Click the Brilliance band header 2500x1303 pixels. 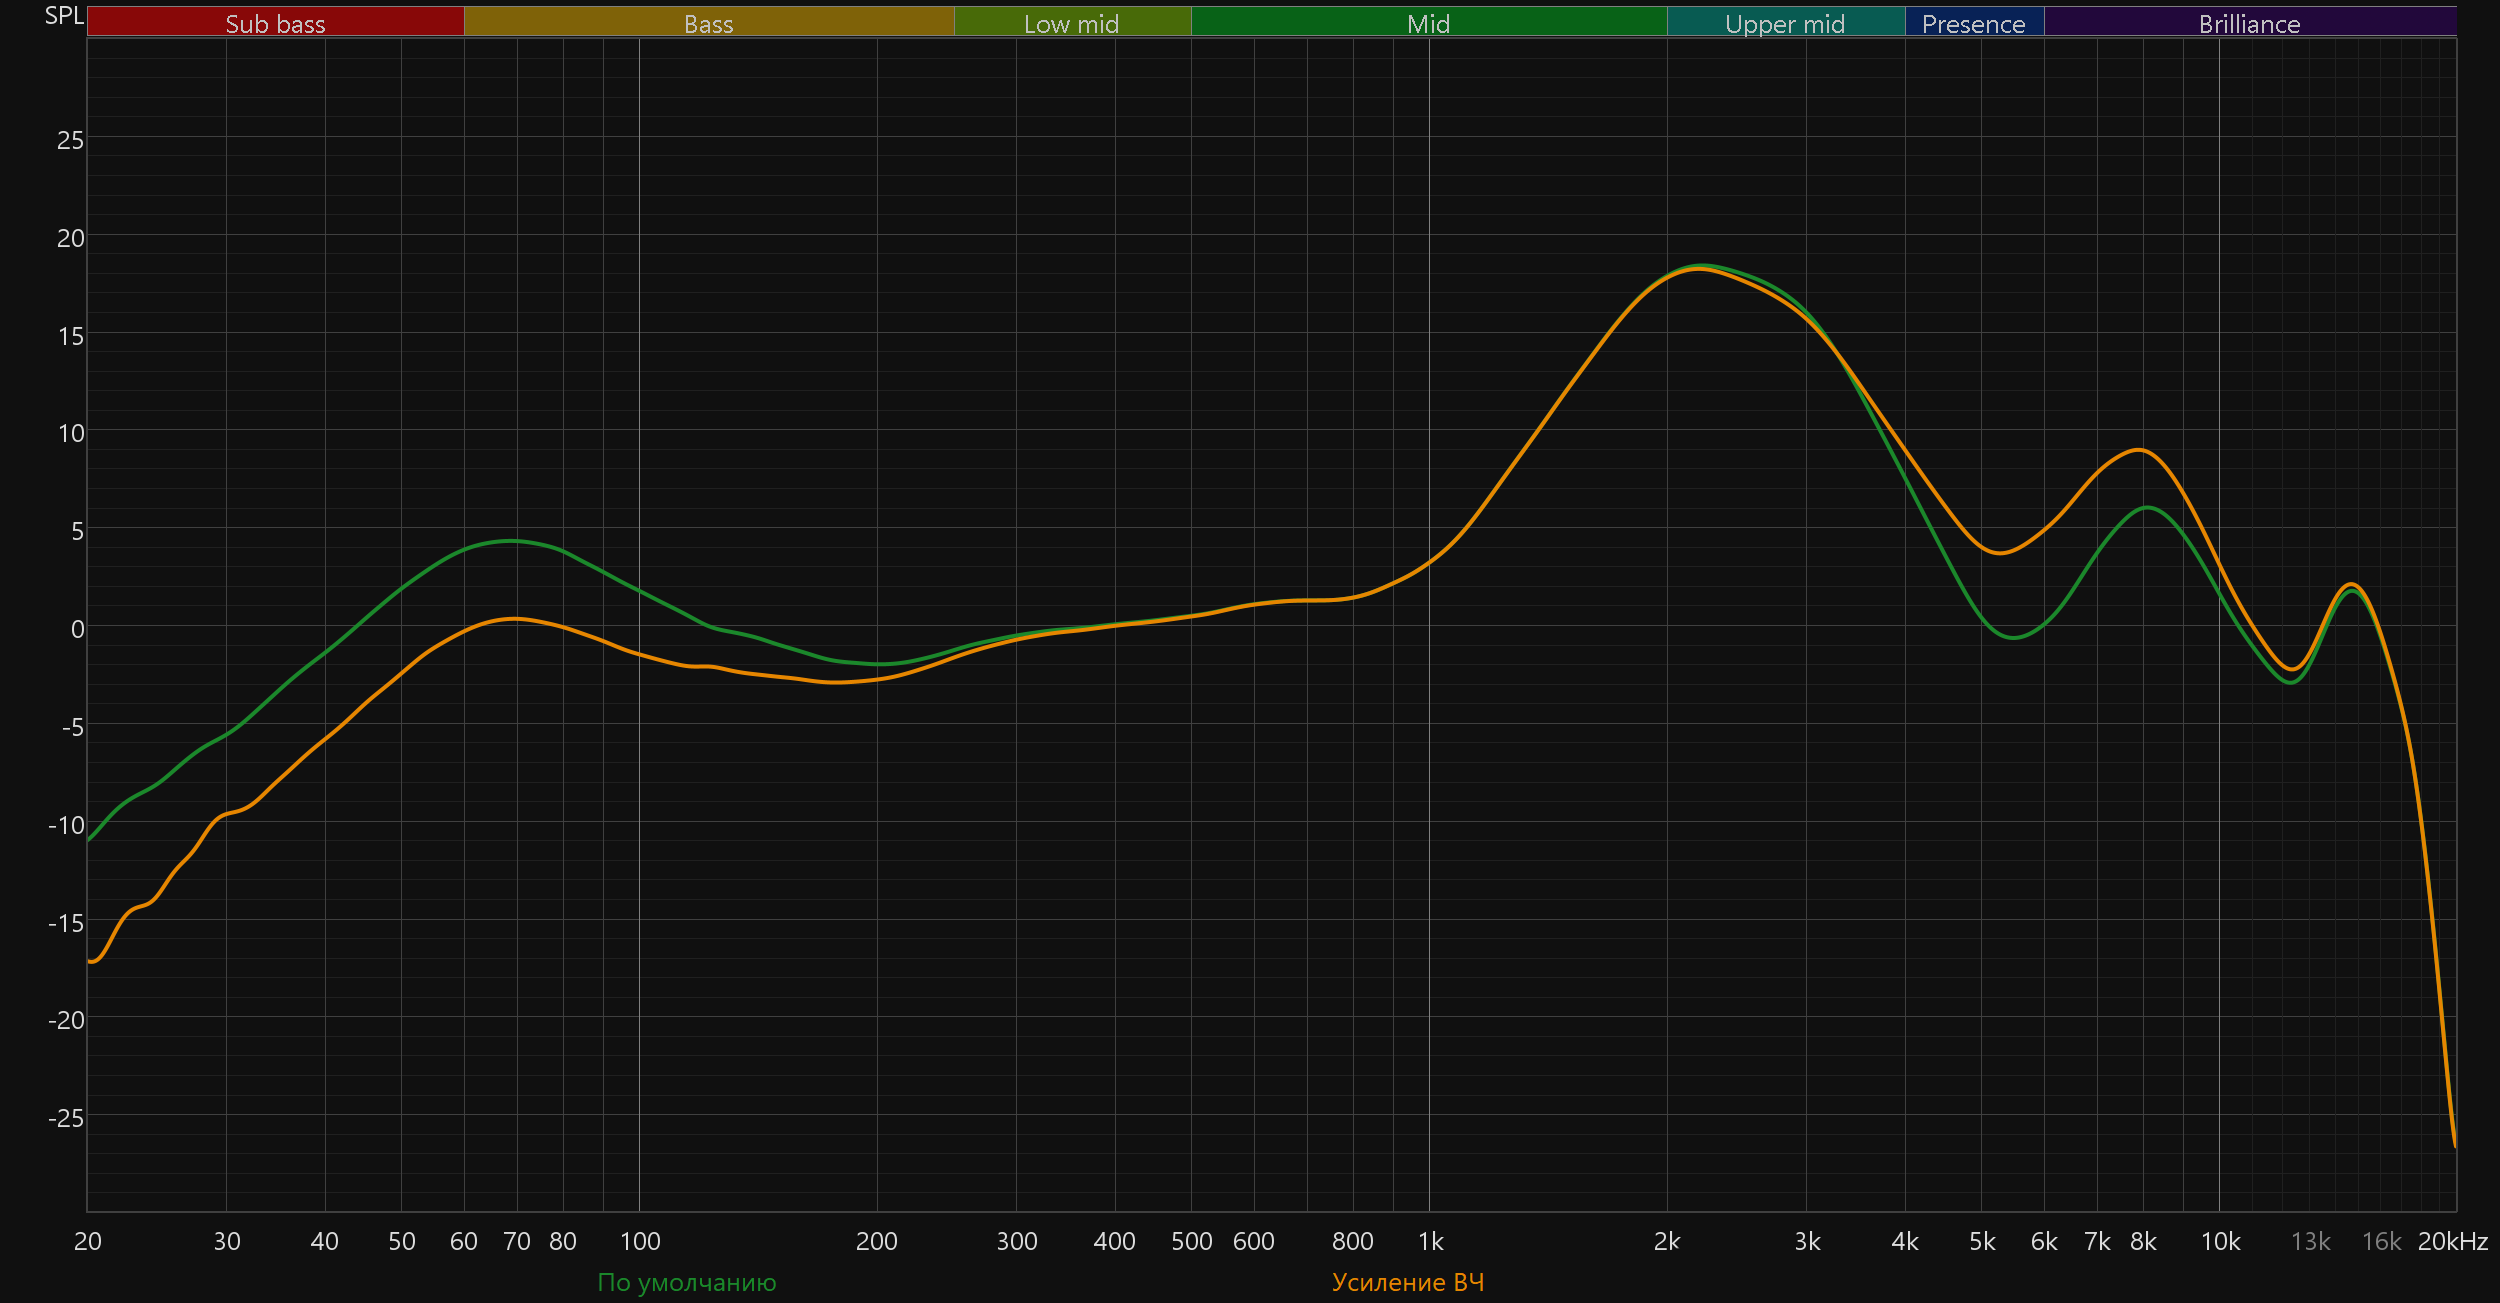2249,23
